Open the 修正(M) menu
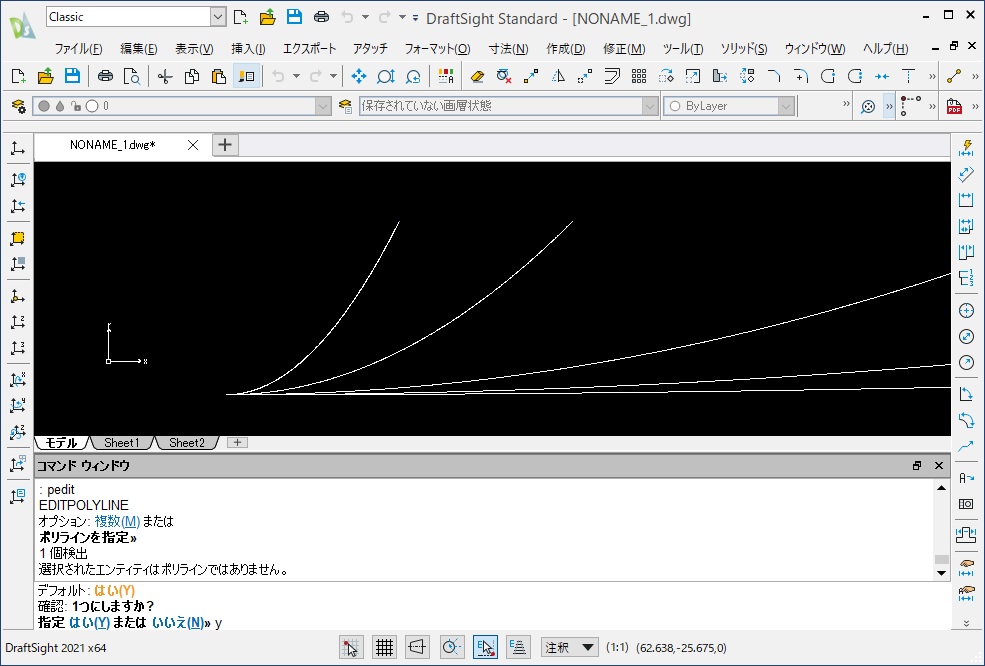Viewport: 985px width, 666px height. 624,48
